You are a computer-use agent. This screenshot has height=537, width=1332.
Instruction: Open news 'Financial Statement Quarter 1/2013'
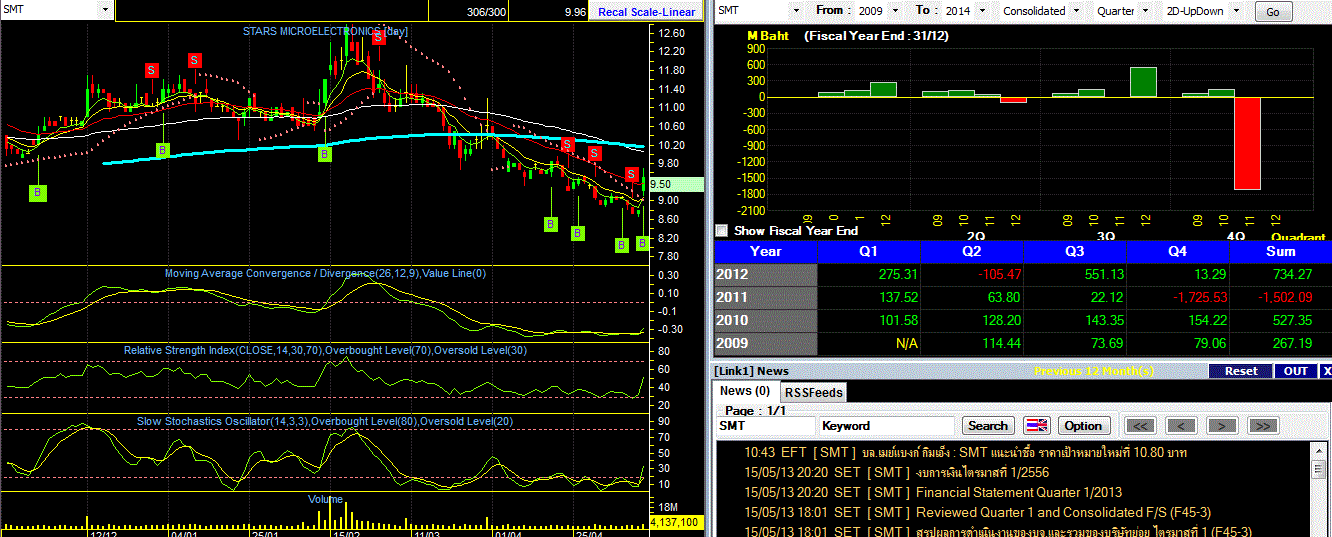coord(1019,492)
